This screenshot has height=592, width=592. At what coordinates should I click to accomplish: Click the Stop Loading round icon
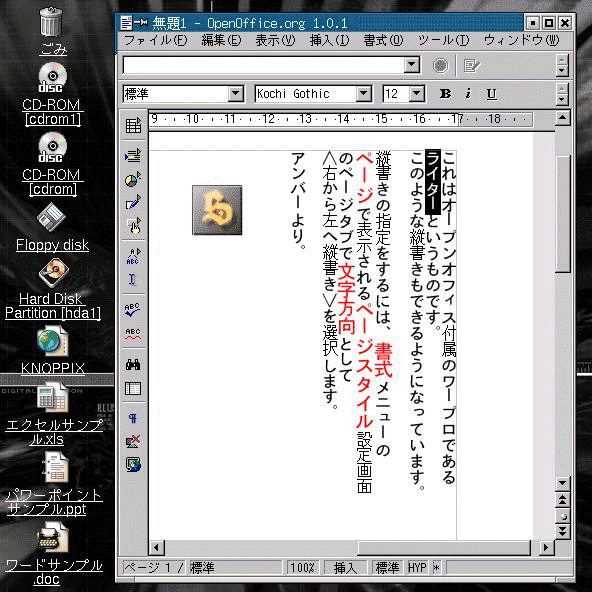(x=440, y=66)
